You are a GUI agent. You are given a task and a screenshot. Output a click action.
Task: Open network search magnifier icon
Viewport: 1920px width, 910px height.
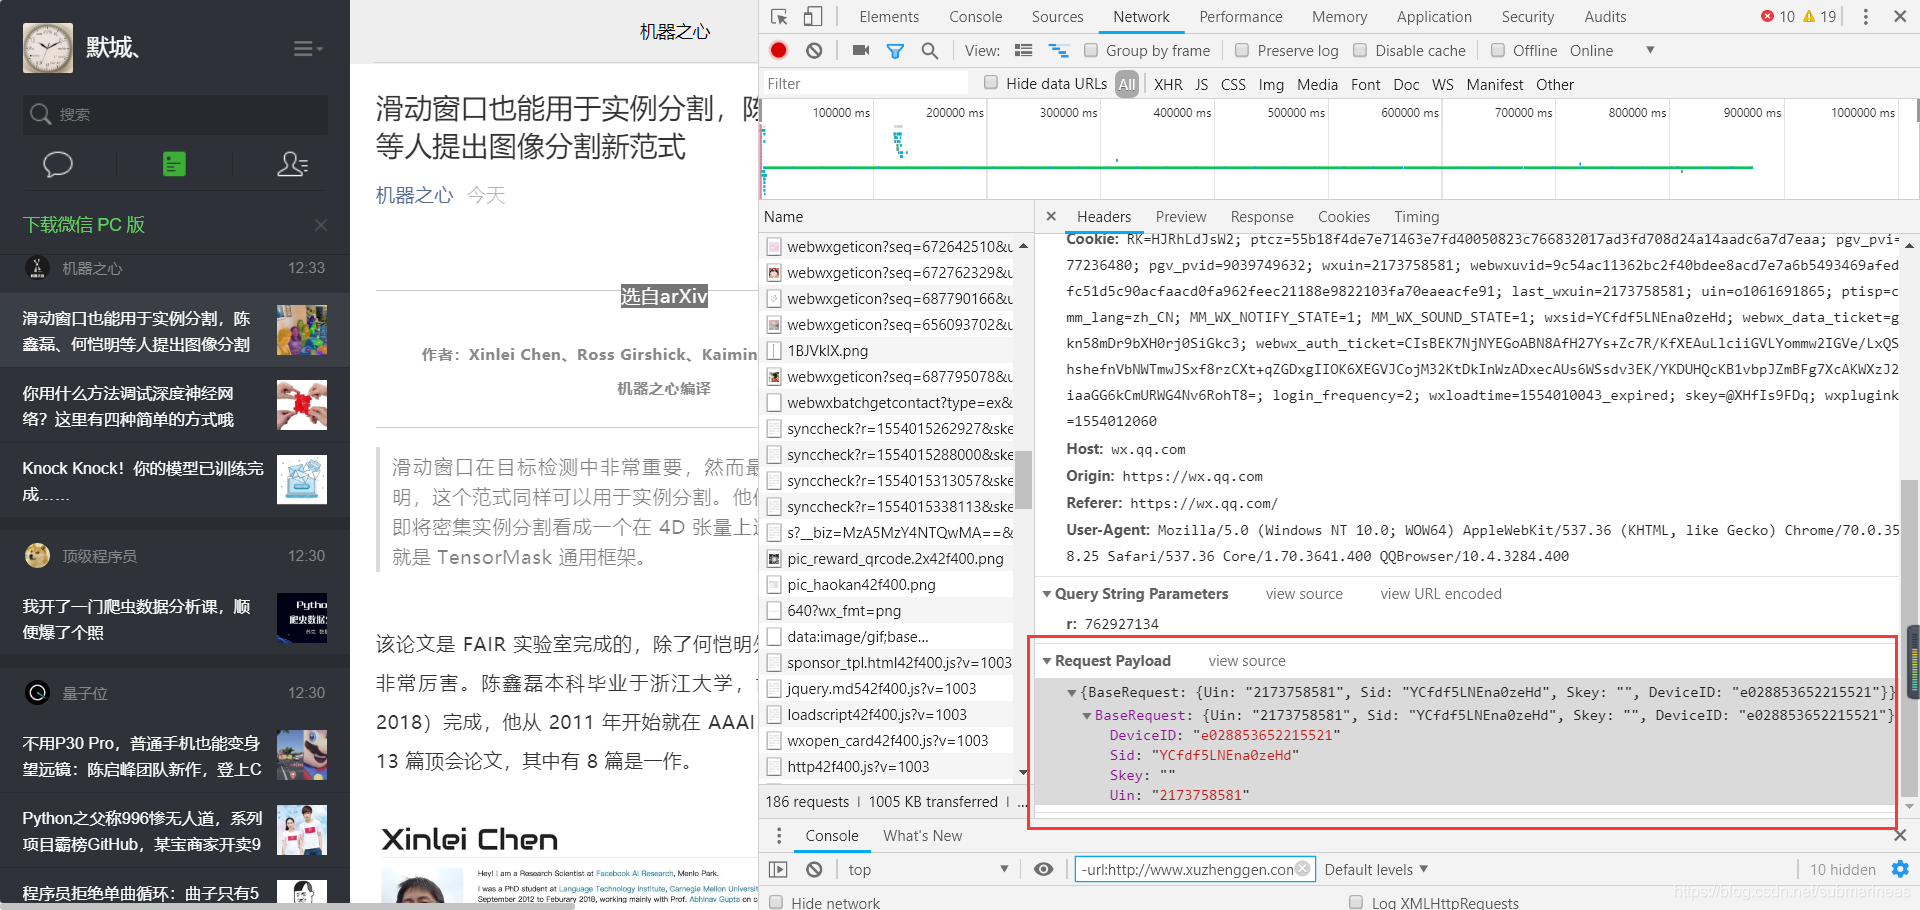[930, 51]
